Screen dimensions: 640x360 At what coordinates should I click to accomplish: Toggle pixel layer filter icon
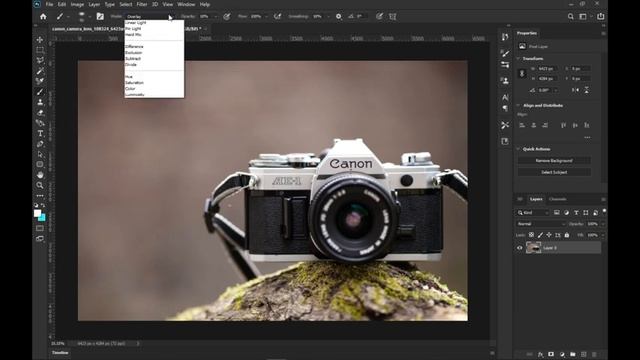[x=556, y=213]
